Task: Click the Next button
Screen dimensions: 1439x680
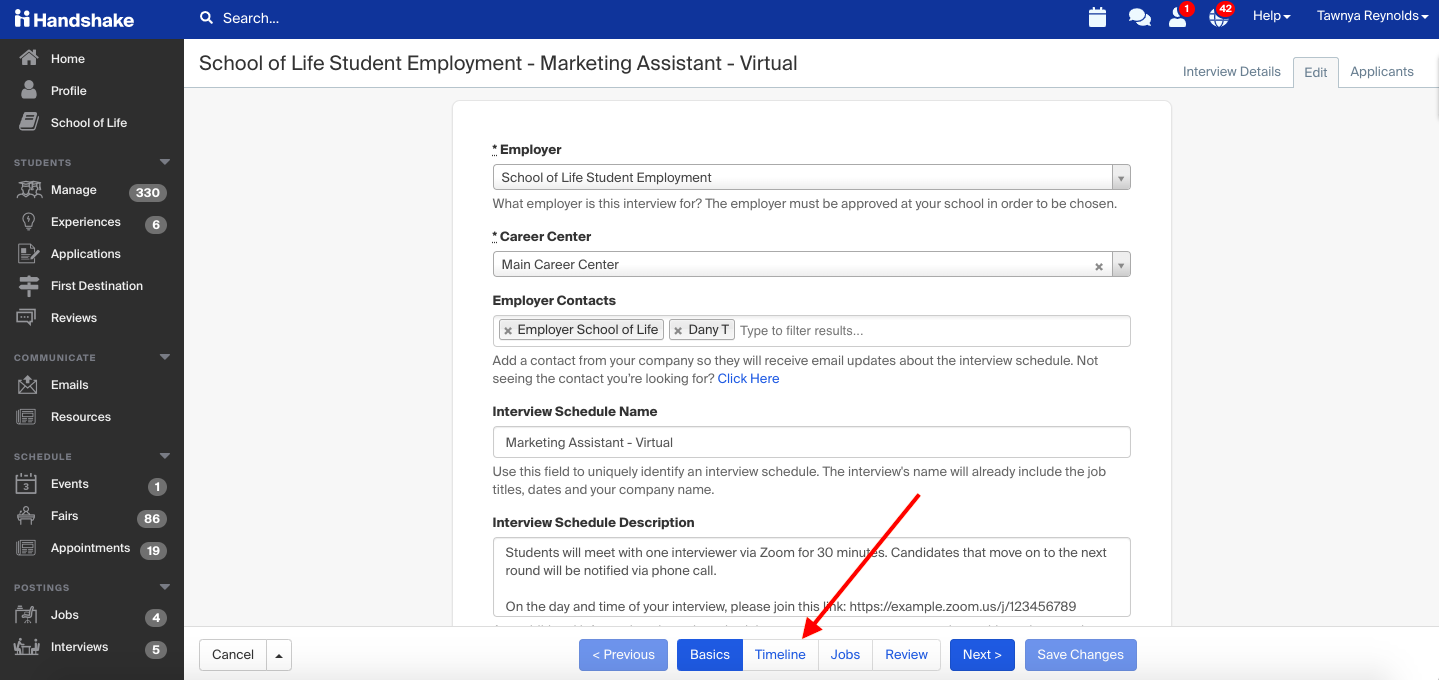Action: click(982, 655)
